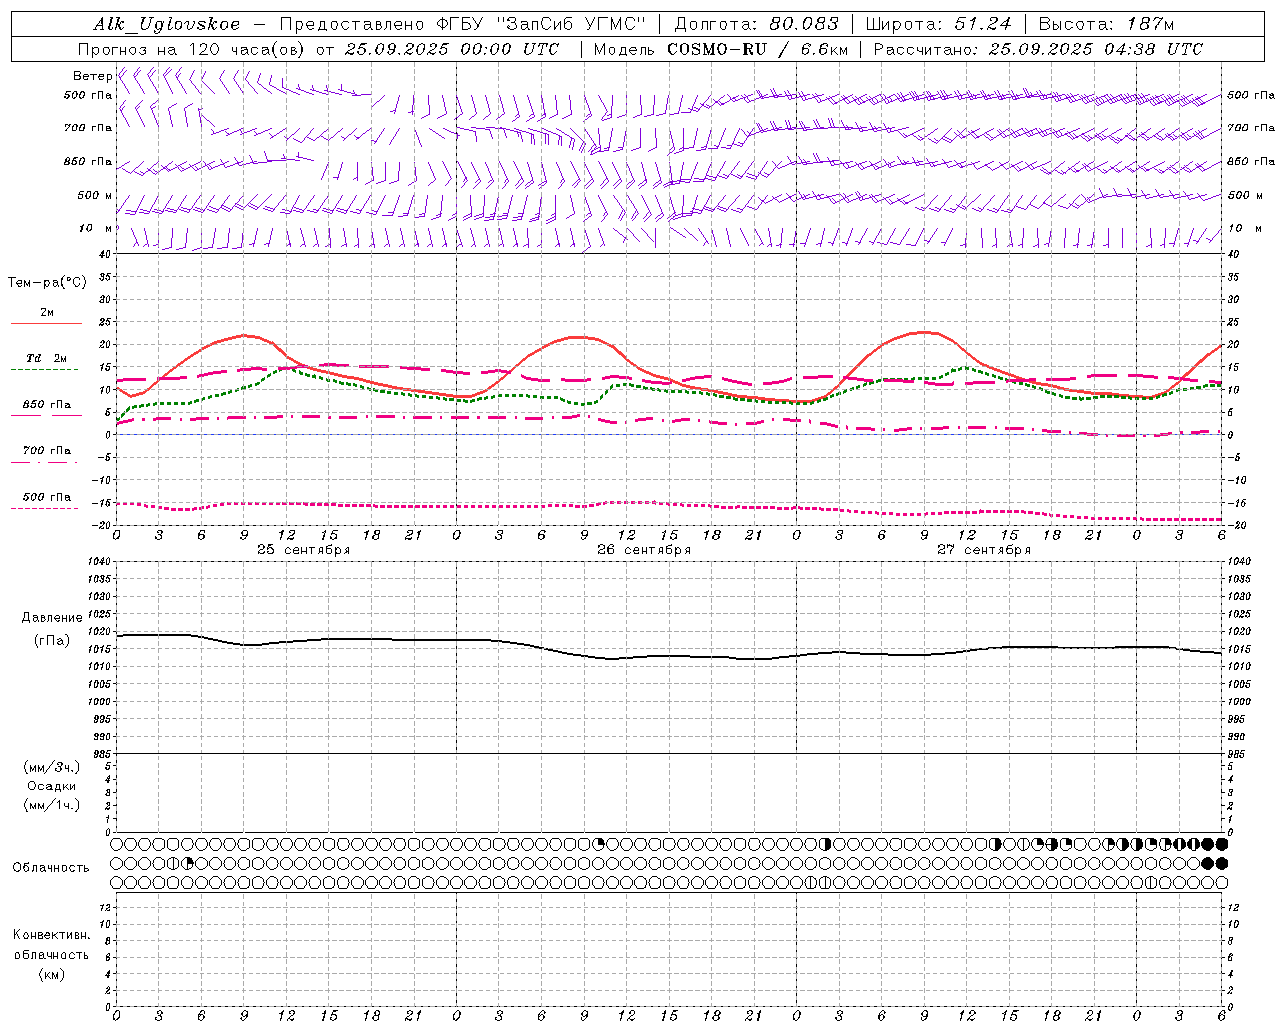This screenshot has height=1024, width=1280.
Task: Select the (км) unit under облачность
Action: click(52, 974)
